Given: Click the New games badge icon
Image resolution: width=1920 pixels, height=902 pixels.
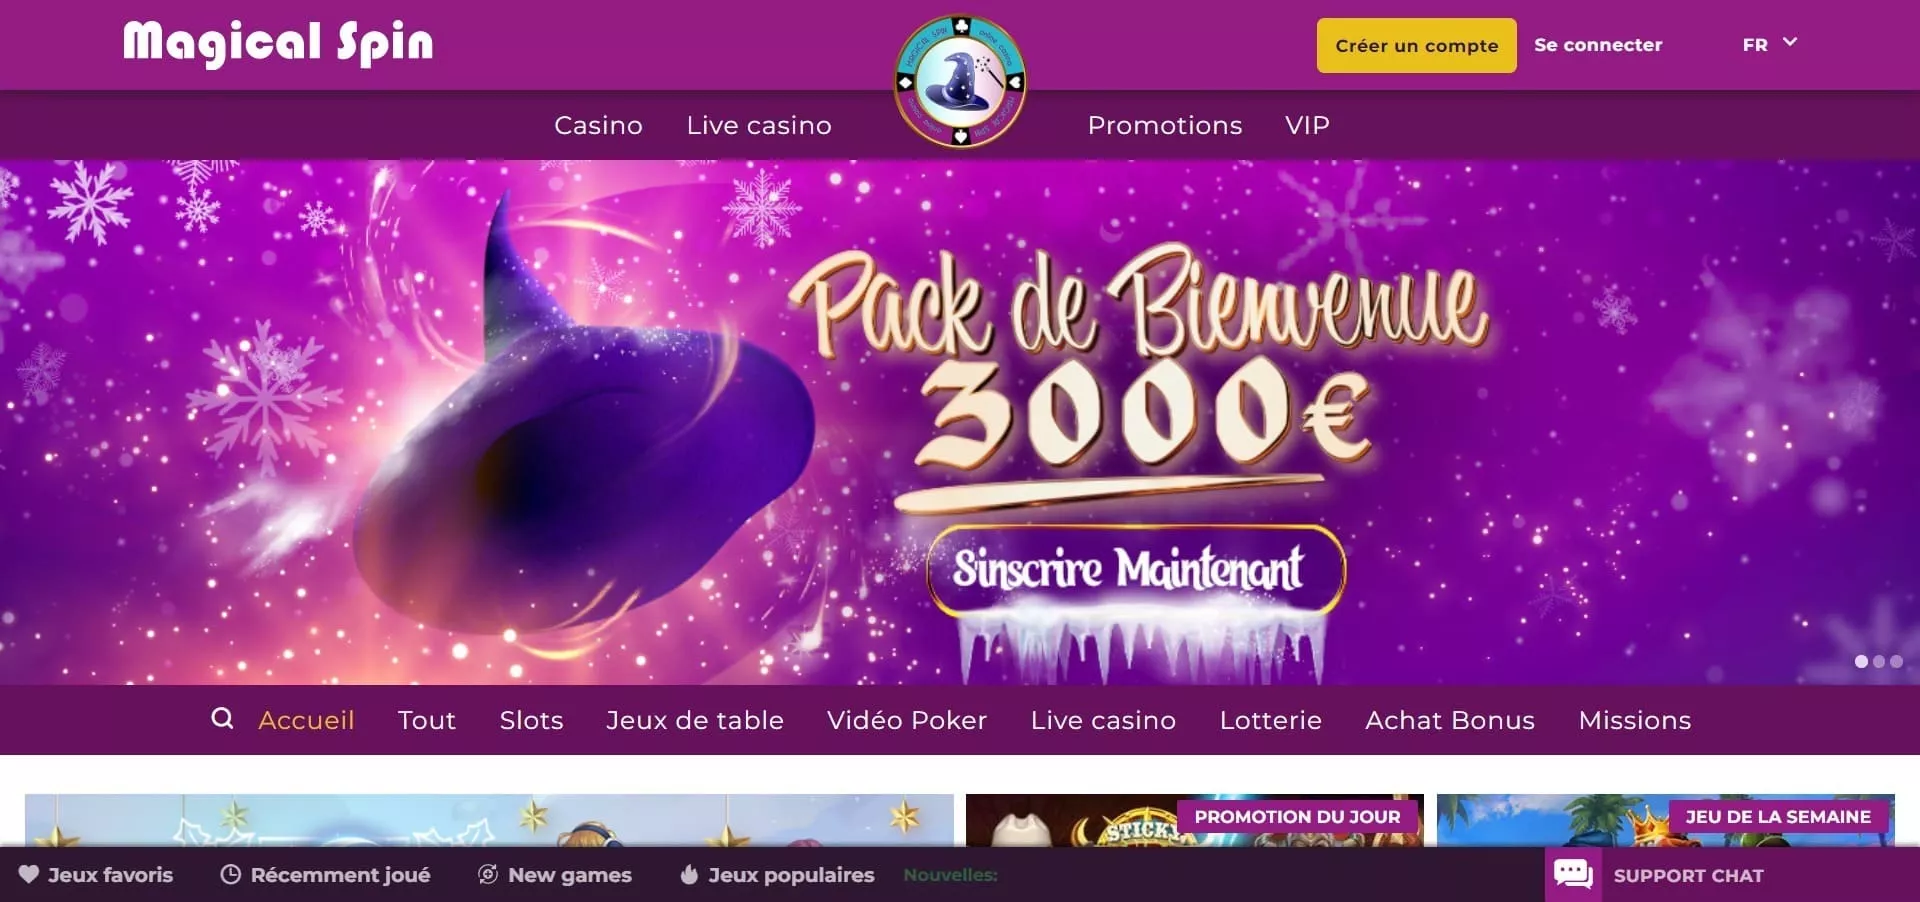Looking at the screenshot, I should point(488,874).
